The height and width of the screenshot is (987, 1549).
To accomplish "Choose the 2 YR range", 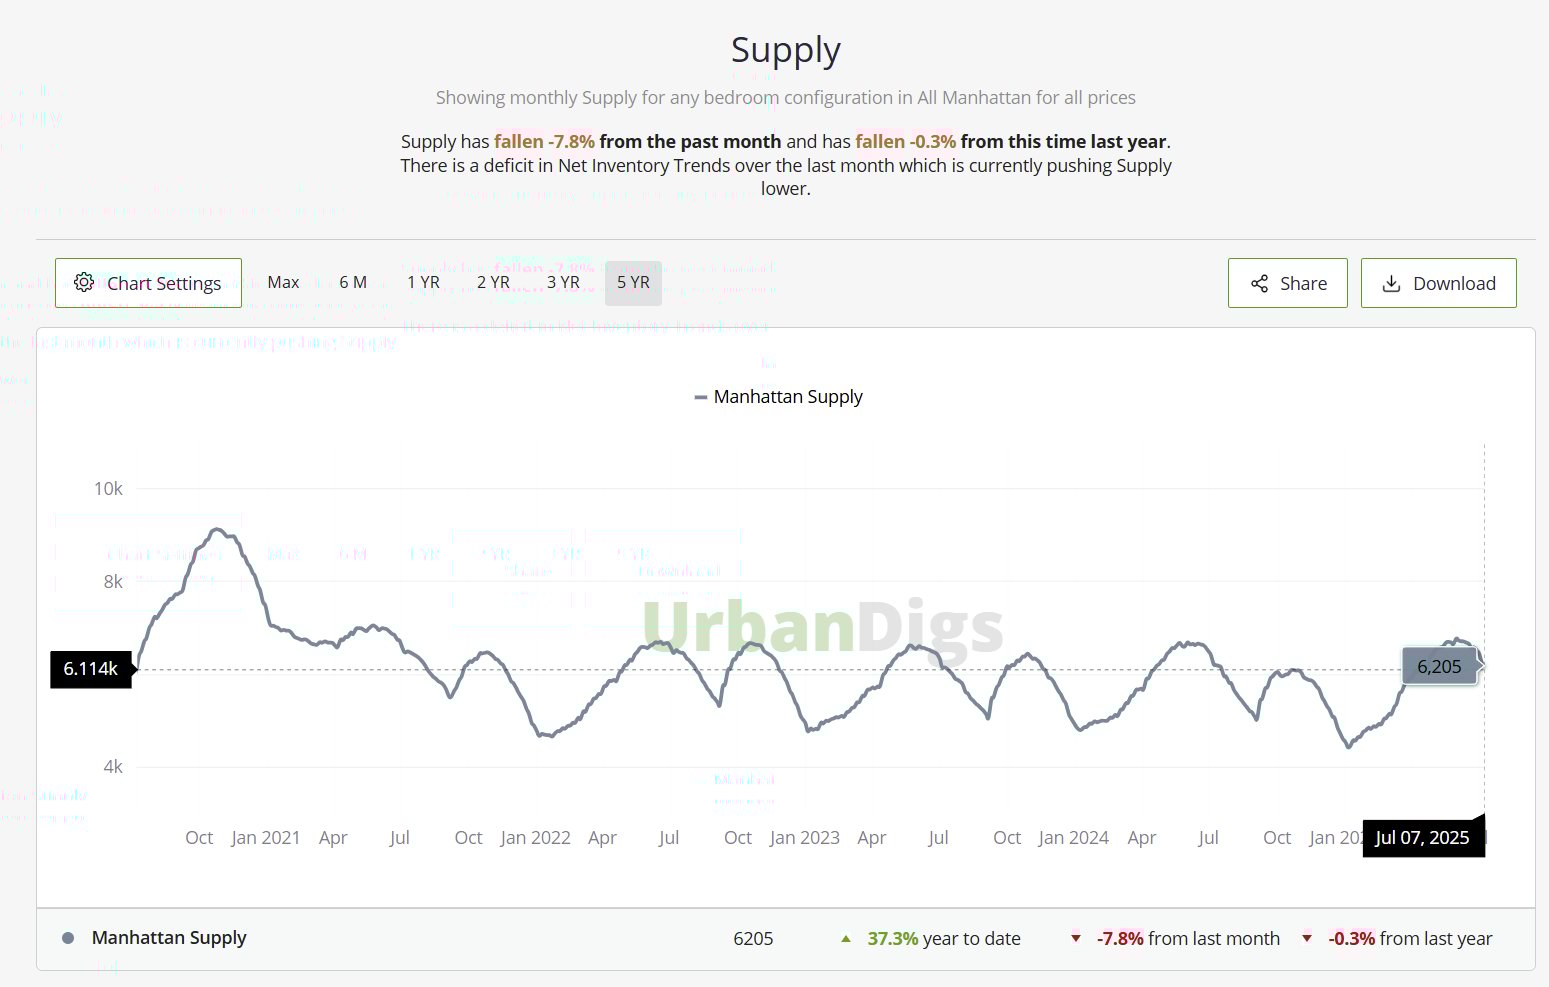I will (x=493, y=283).
